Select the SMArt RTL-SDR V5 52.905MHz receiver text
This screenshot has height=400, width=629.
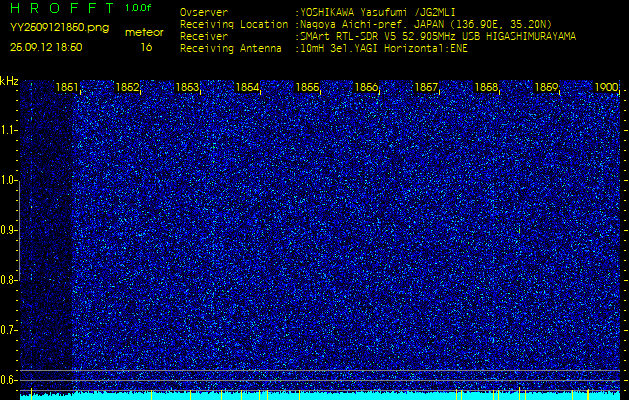[438, 37]
